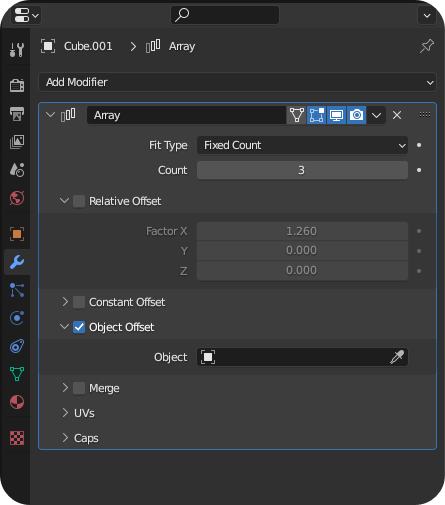
Task: Animate Count property dot
Action: click(x=419, y=170)
